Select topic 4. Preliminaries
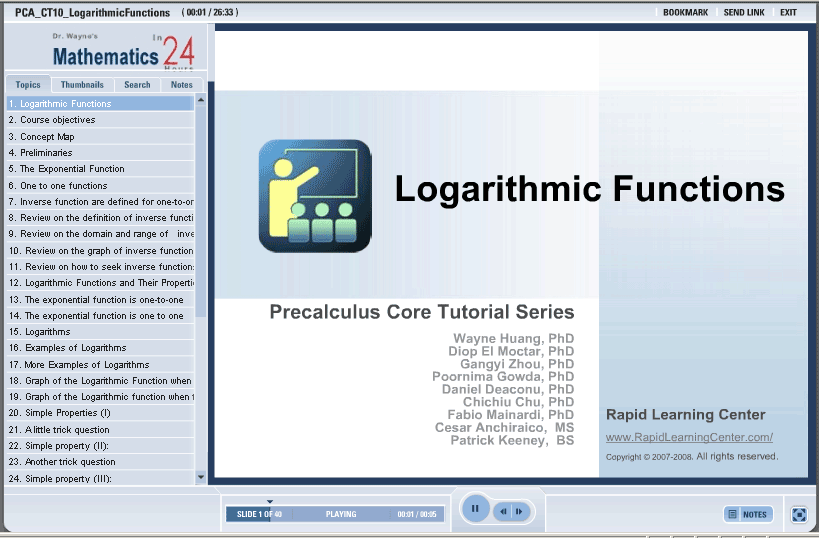Image resolution: width=819 pixels, height=538 pixels. (100, 153)
